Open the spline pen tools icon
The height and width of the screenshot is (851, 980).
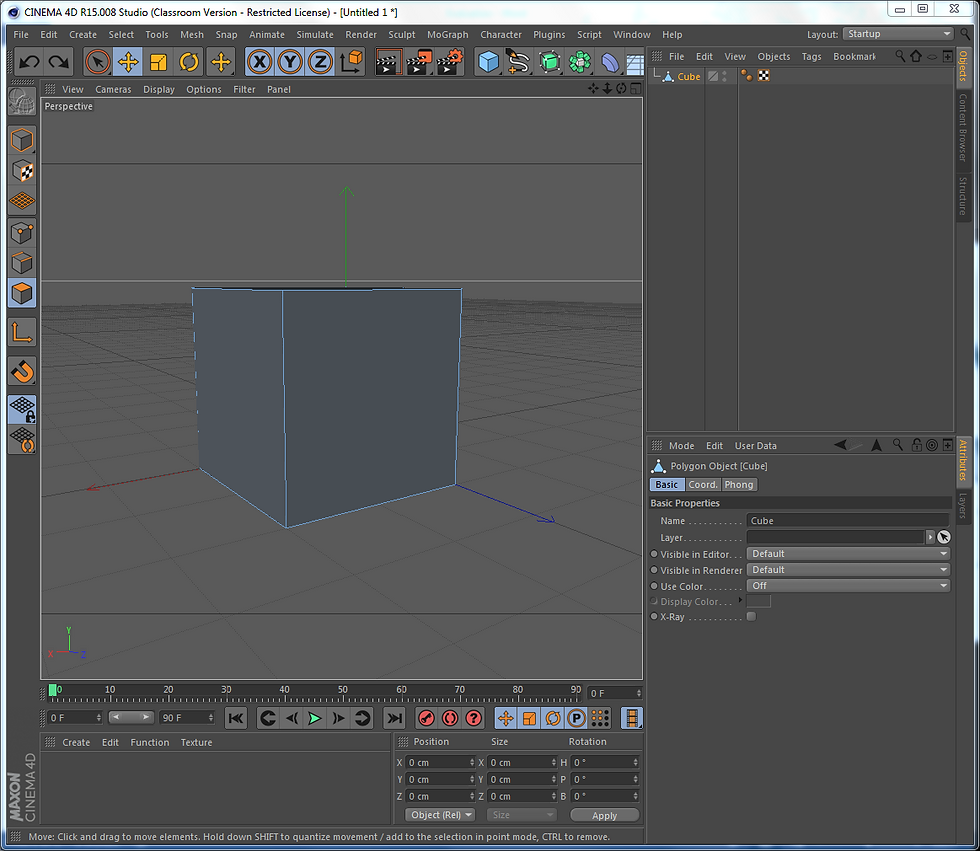[519, 62]
